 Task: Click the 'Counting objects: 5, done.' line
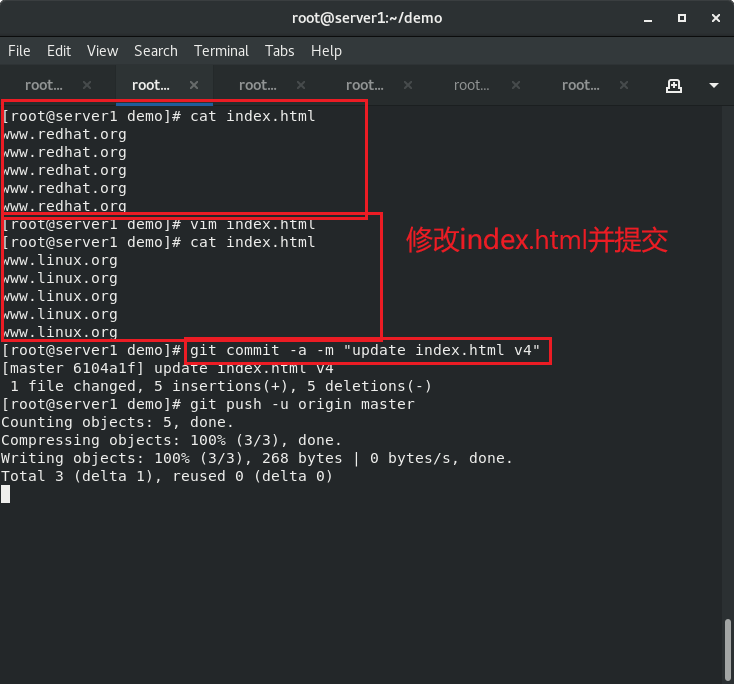[117, 422]
